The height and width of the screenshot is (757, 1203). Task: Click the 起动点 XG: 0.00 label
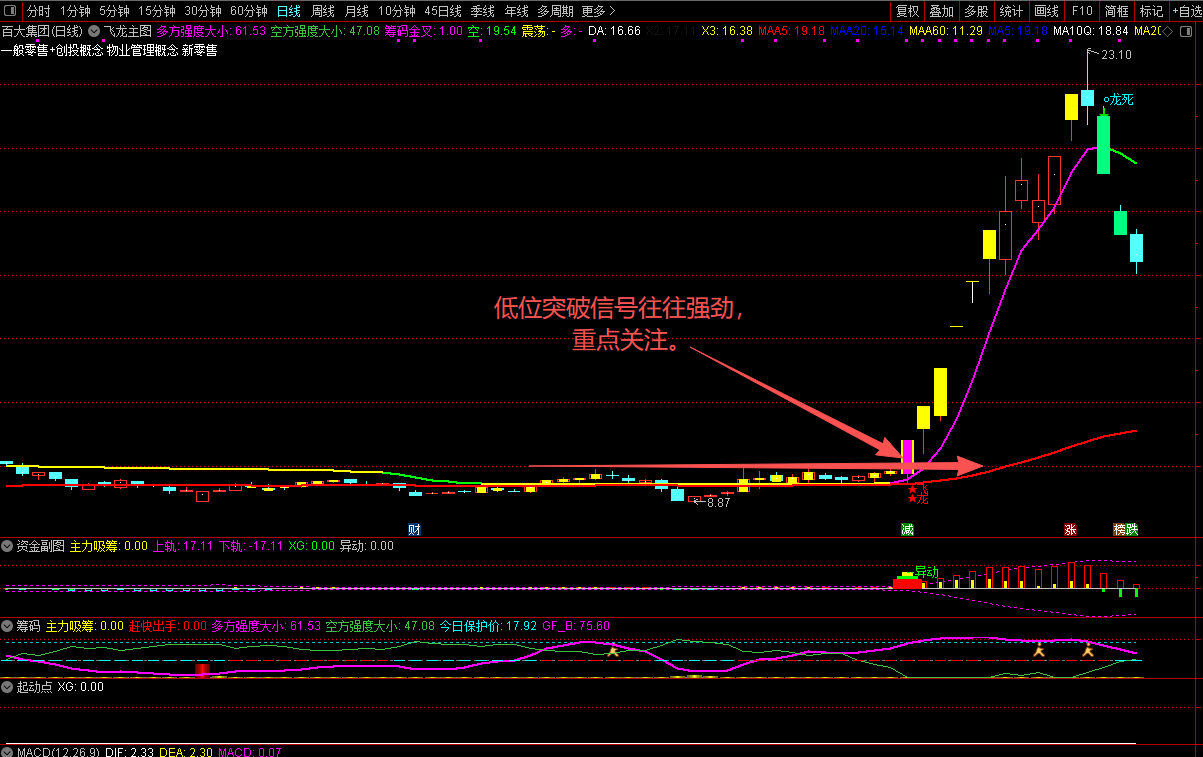click(x=60, y=687)
